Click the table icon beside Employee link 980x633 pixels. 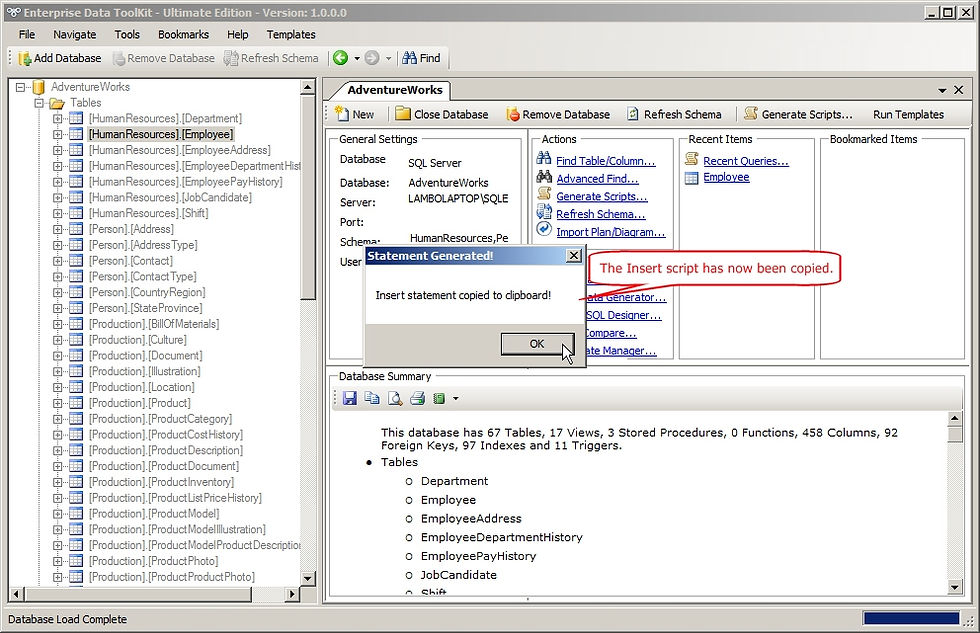(x=691, y=178)
